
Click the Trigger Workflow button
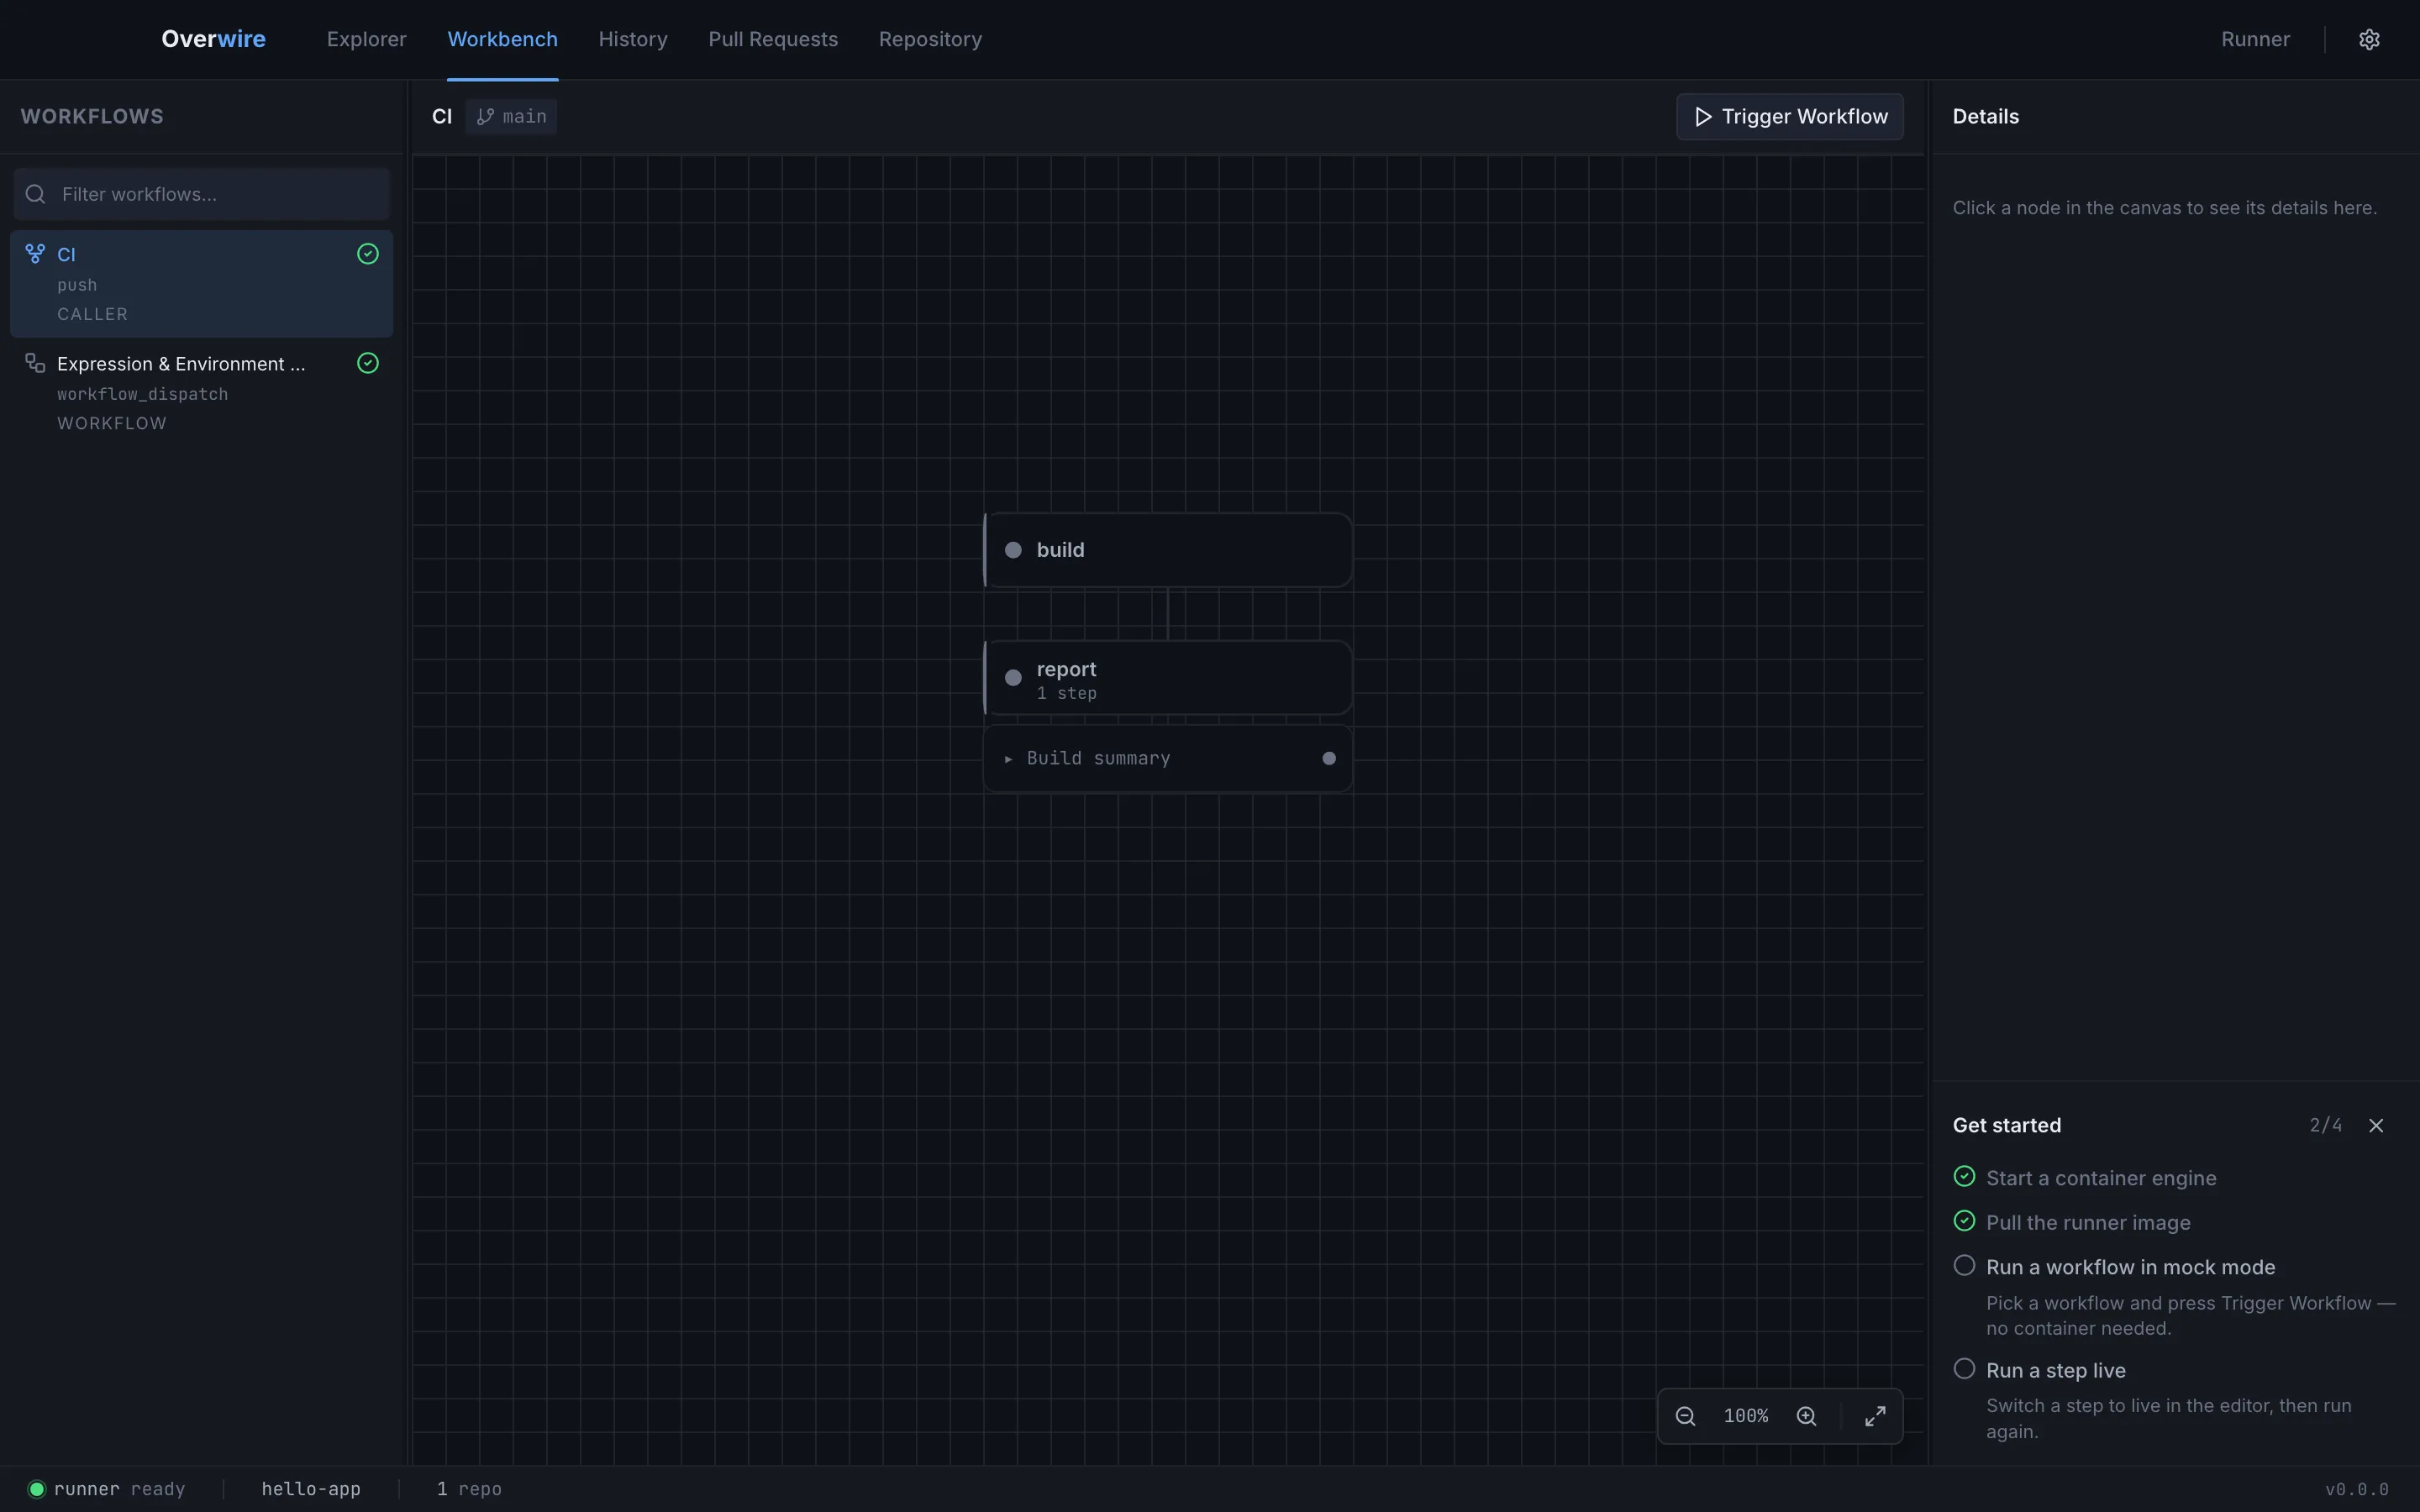tap(1789, 117)
